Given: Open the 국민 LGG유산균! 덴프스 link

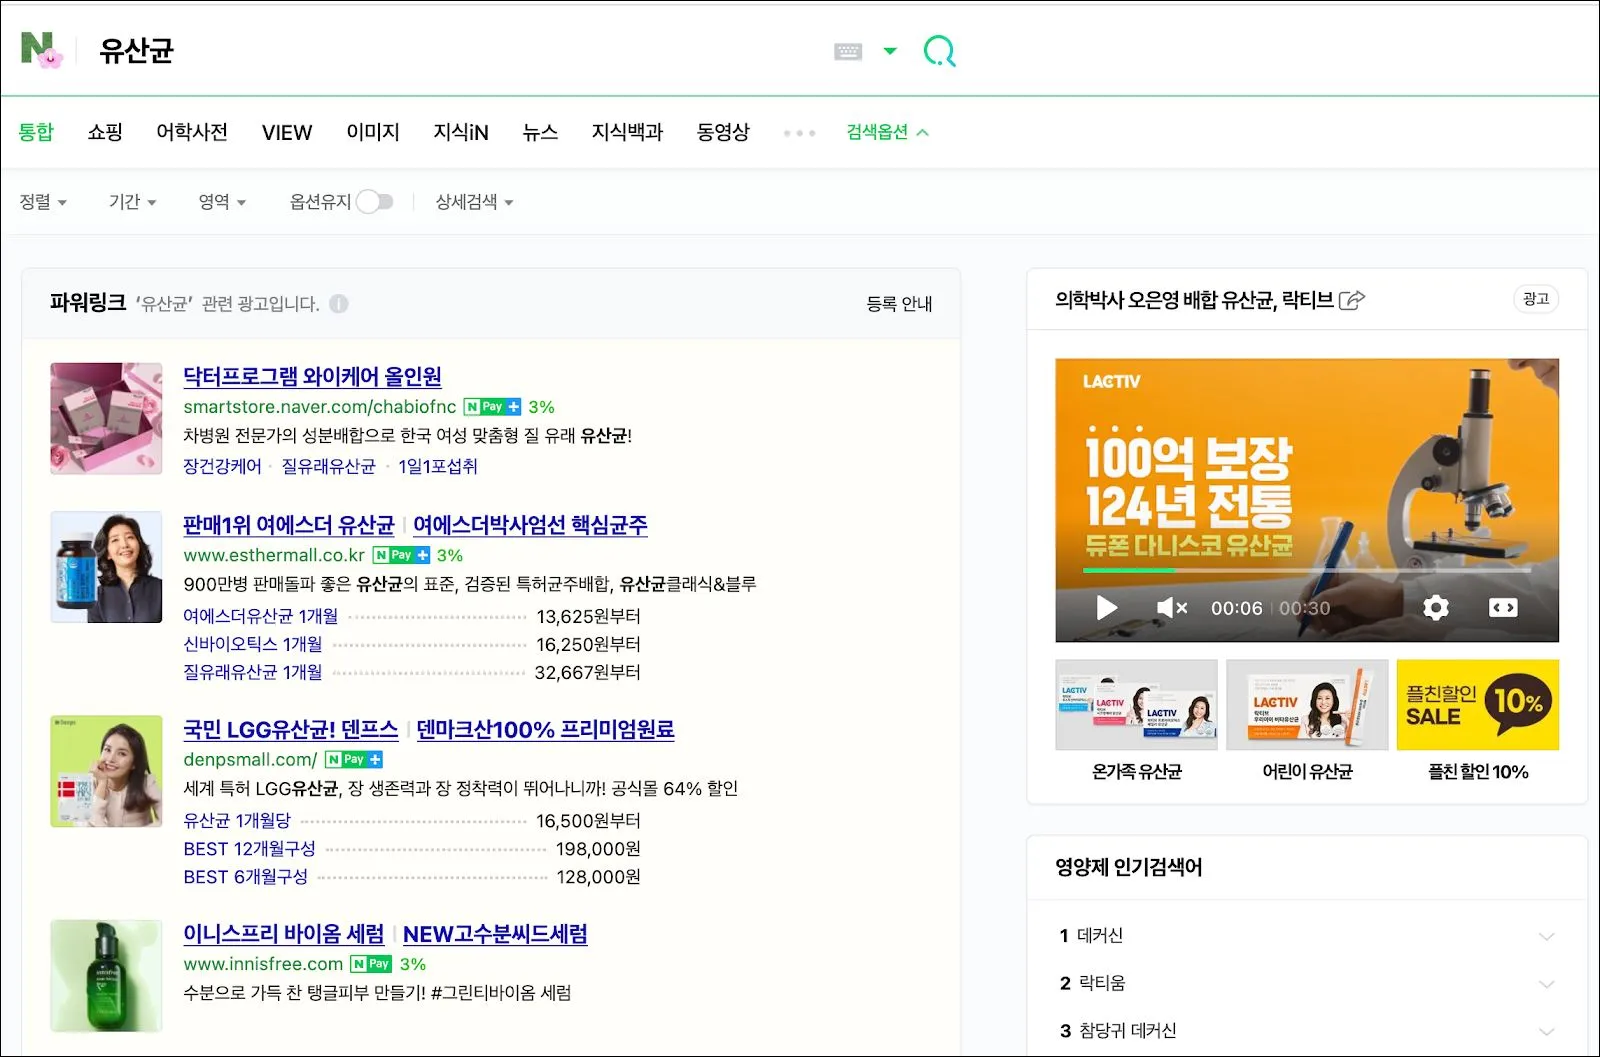Looking at the screenshot, I should [x=291, y=730].
